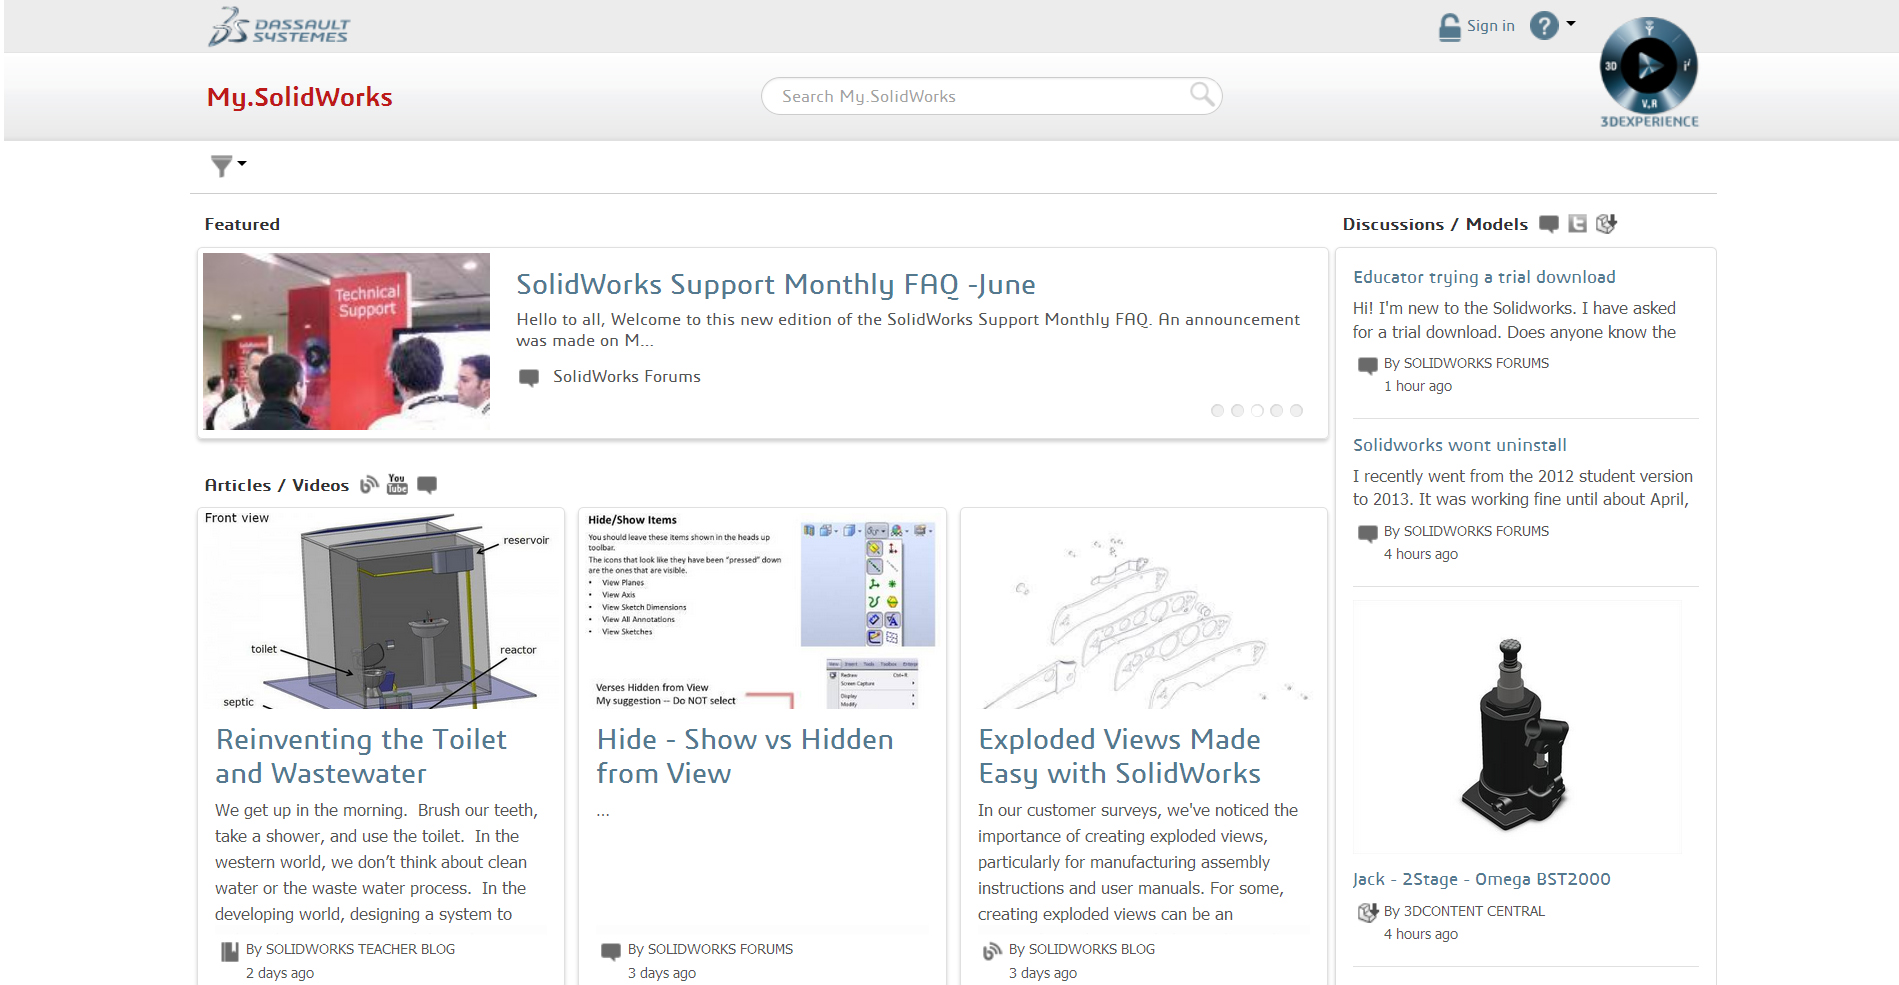Click the 3D model download icon in Discussions header
This screenshot has width=1899, height=985.
click(x=1606, y=224)
